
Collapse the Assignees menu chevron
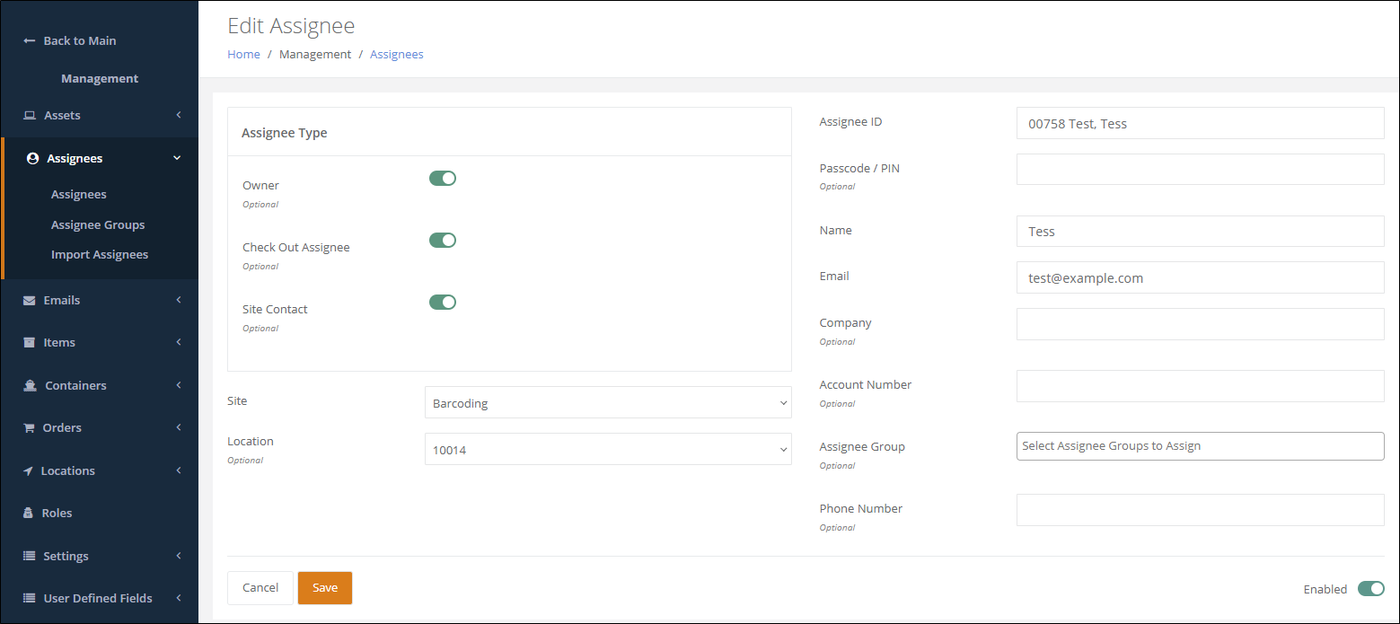[x=177, y=158]
